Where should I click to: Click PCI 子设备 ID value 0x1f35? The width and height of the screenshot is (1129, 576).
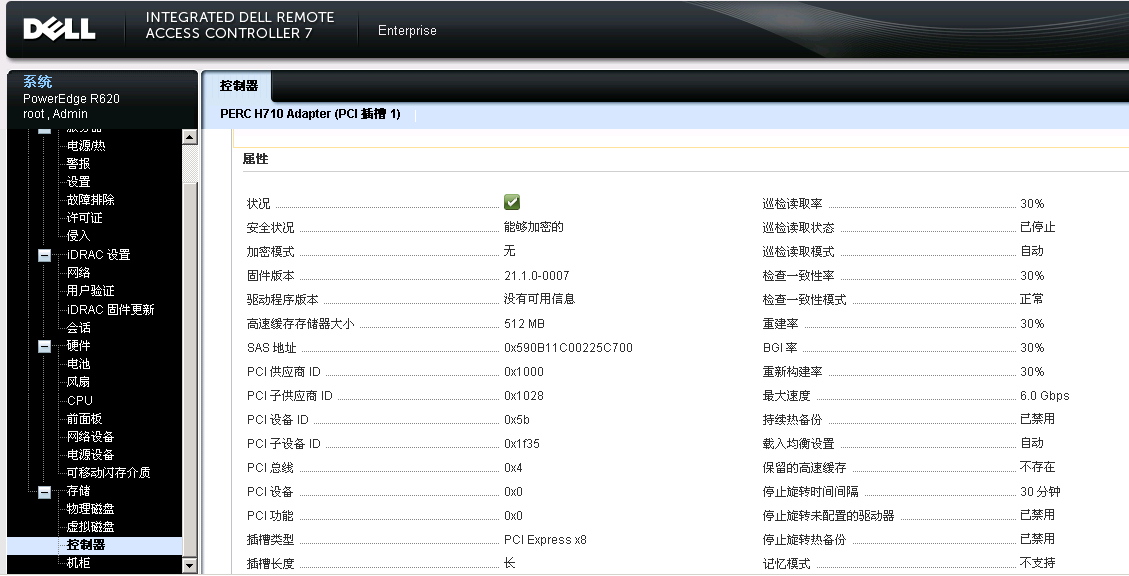coord(521,444)
